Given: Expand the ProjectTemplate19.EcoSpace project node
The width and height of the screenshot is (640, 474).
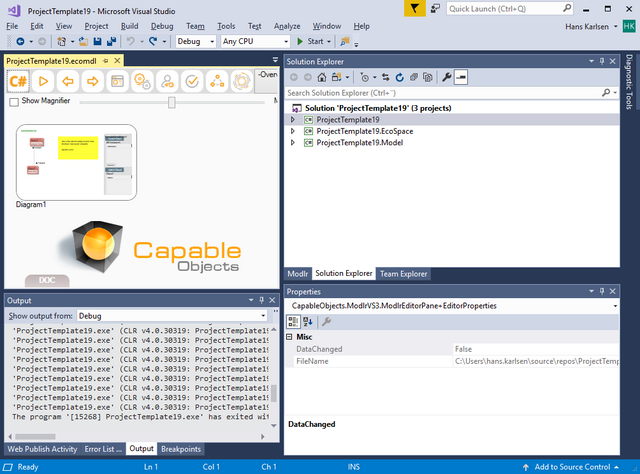Looking at the screenshot, I should [293, 131].
